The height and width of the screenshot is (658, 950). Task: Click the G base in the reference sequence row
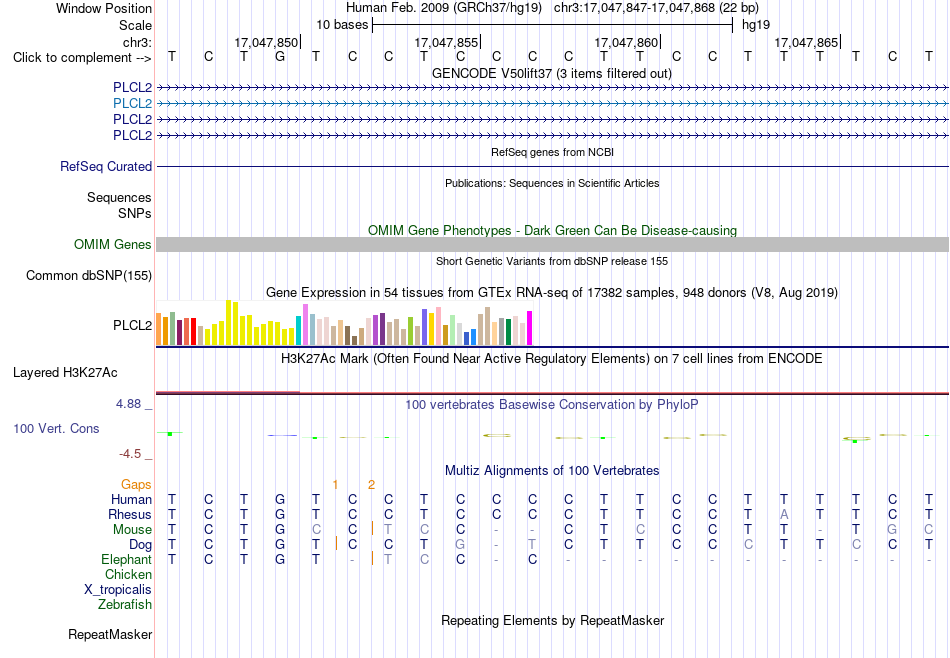pyautogui.click(x=280, y=57)
